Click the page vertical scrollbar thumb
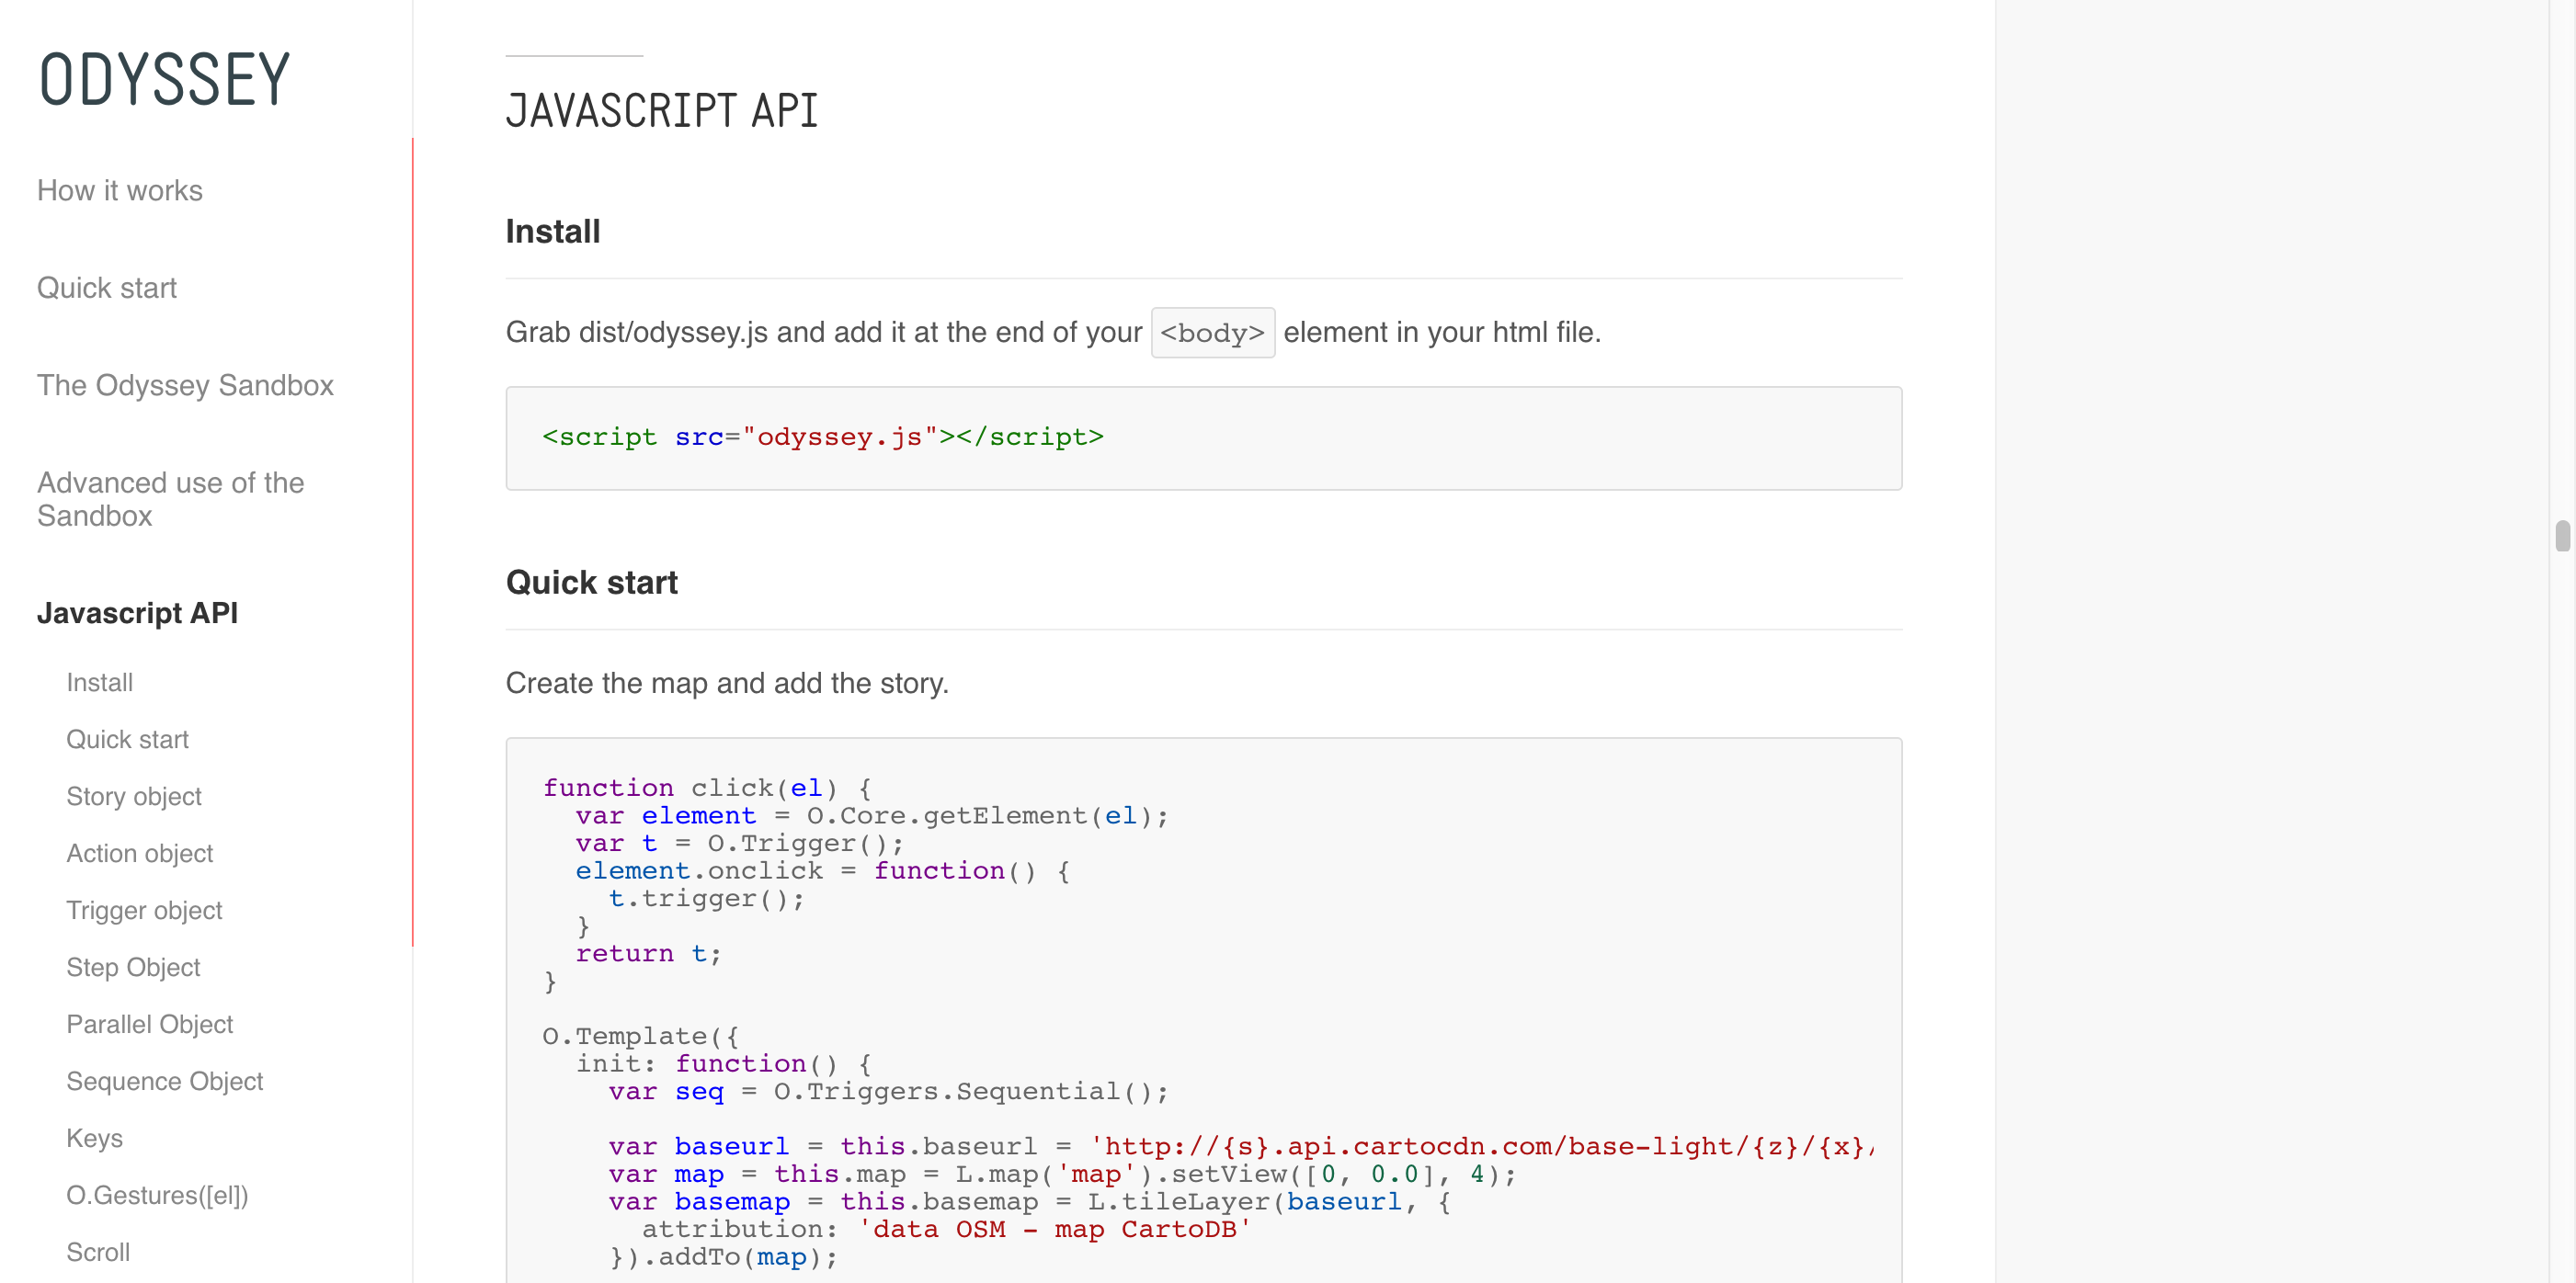Viewport: 2576px width, 1283px height. 2562,536
